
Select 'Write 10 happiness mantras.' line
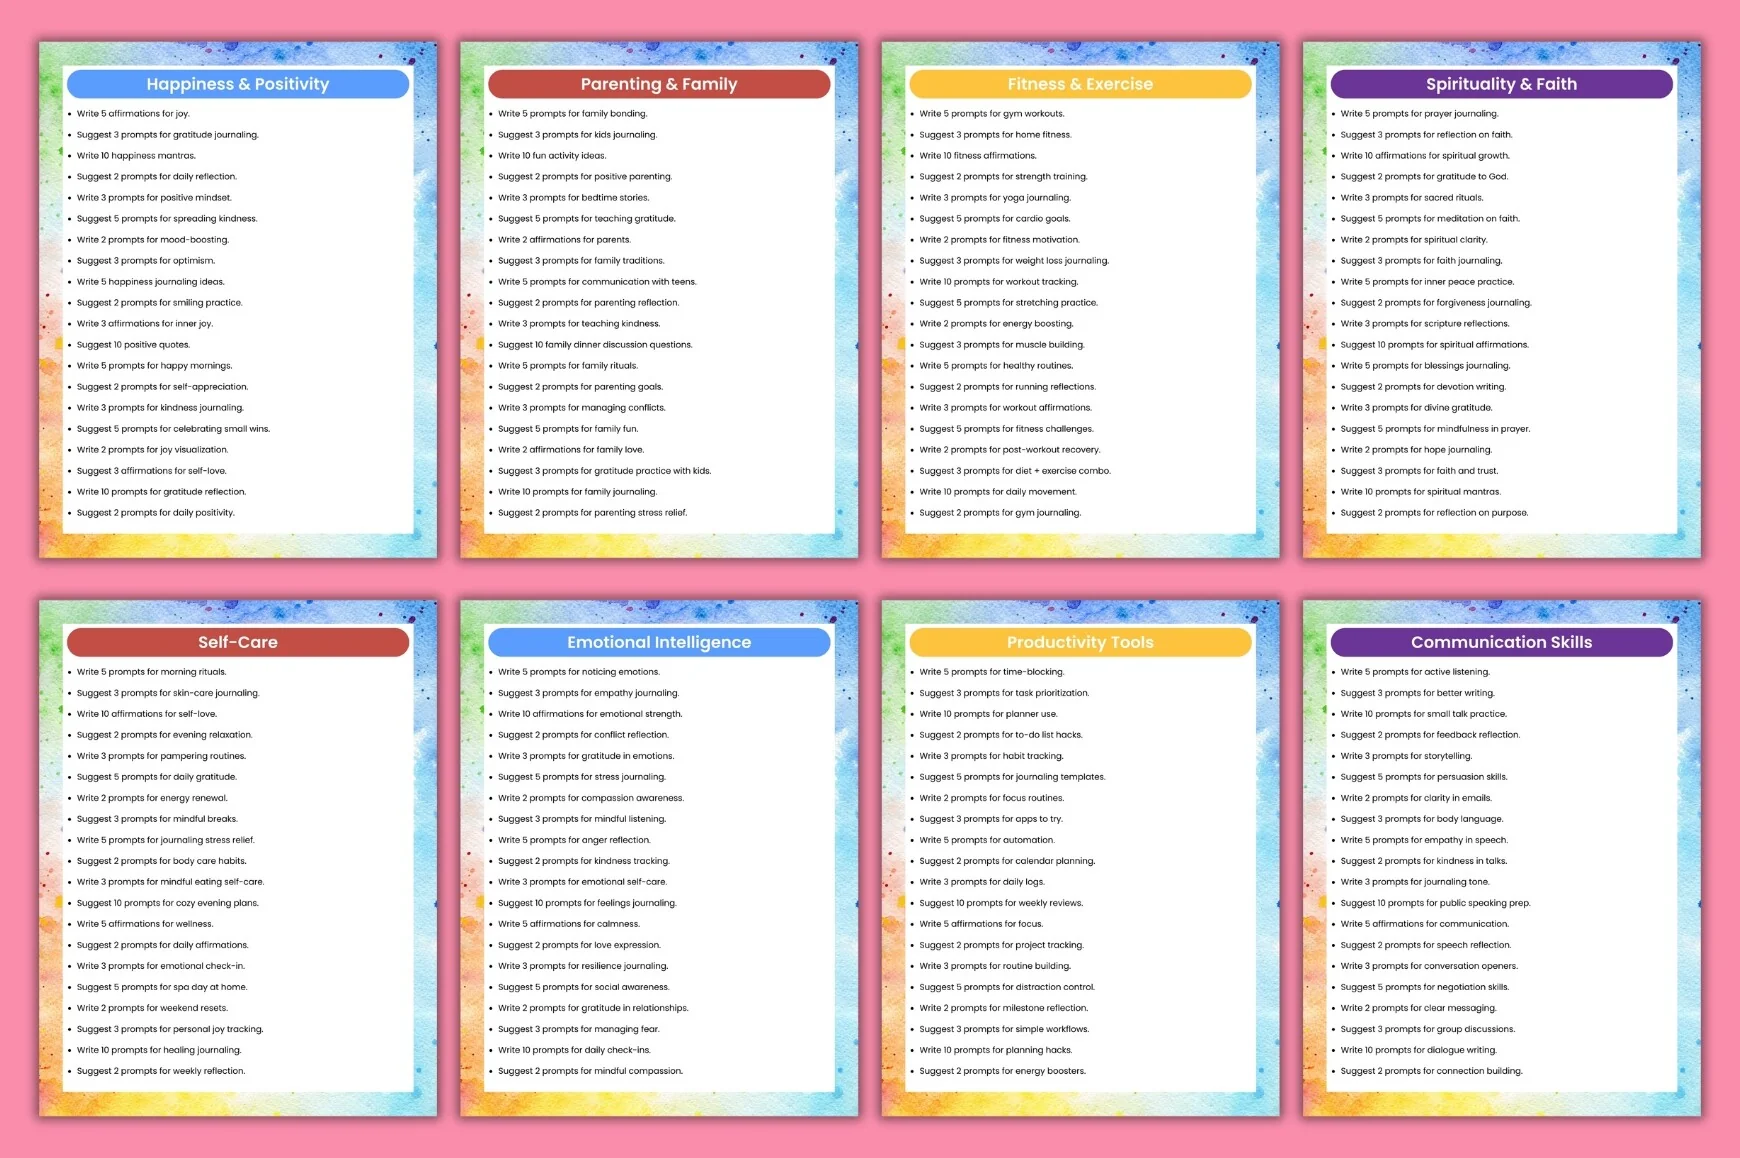pyautogui.click(x=136, y=156)
